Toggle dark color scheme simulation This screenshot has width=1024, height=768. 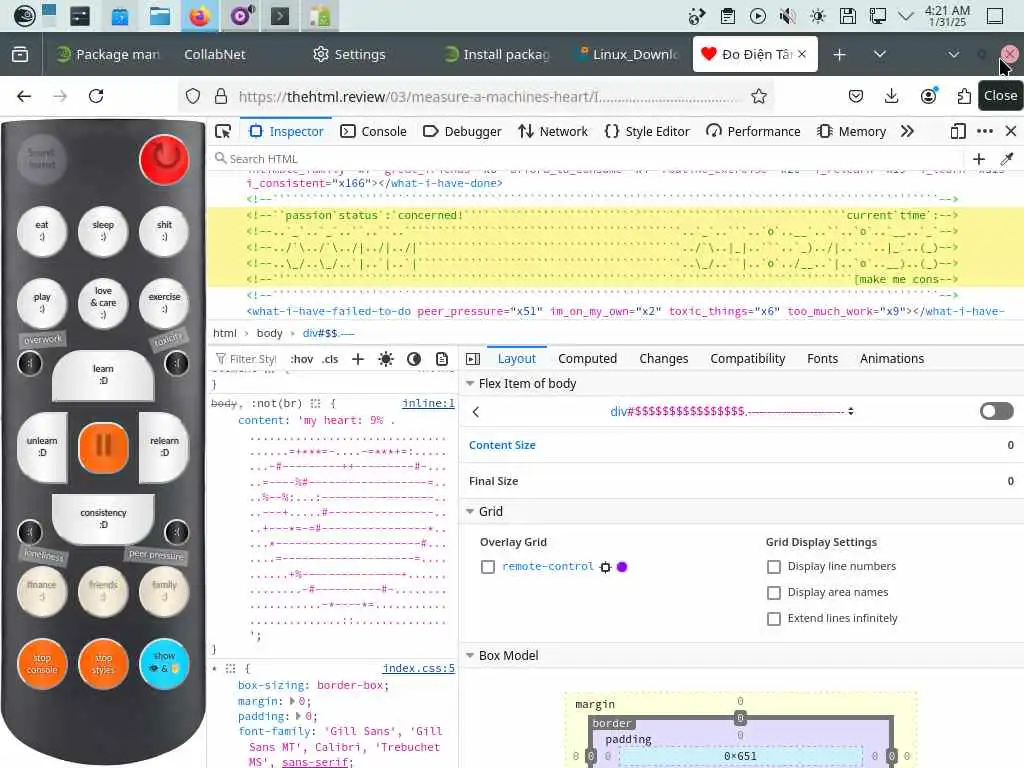pos(414,359)
